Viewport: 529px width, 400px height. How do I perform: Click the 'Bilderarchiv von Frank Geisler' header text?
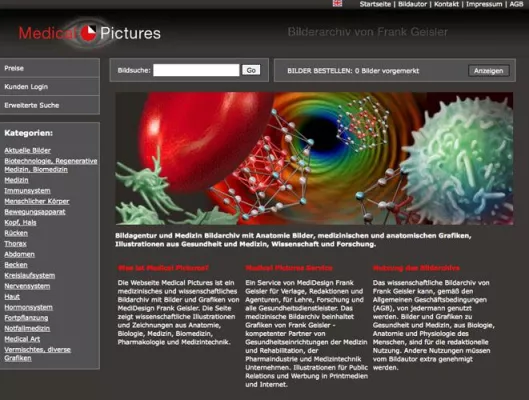(368, 32)
